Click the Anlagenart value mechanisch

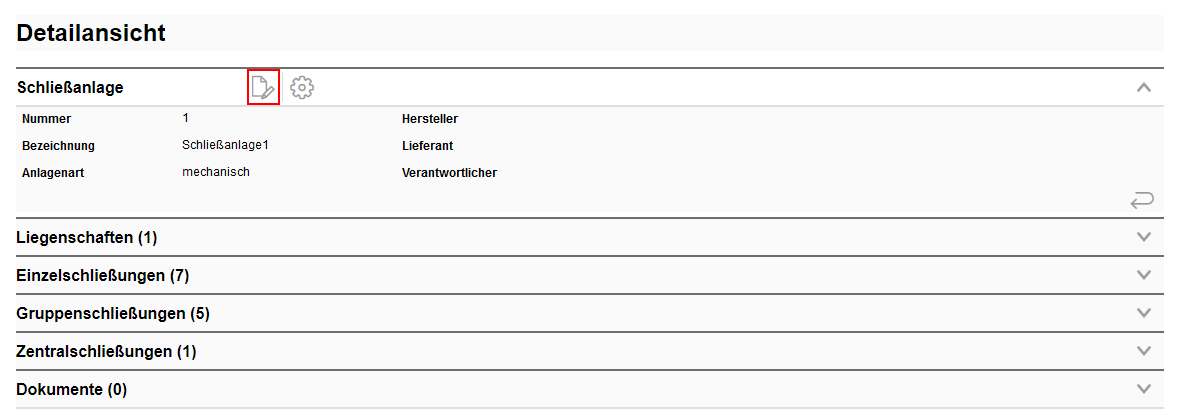pyautogui.click(x=216, y=172)
